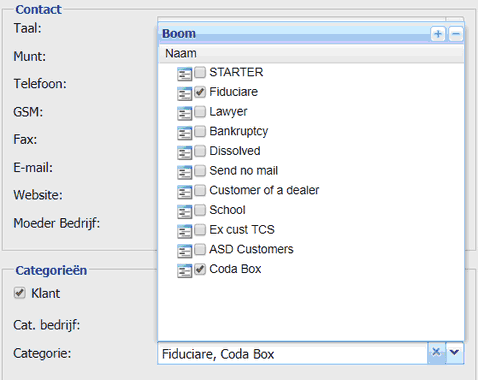Check the School checkbox
This screenshot has height=380, width=478.
pos(200,210)
